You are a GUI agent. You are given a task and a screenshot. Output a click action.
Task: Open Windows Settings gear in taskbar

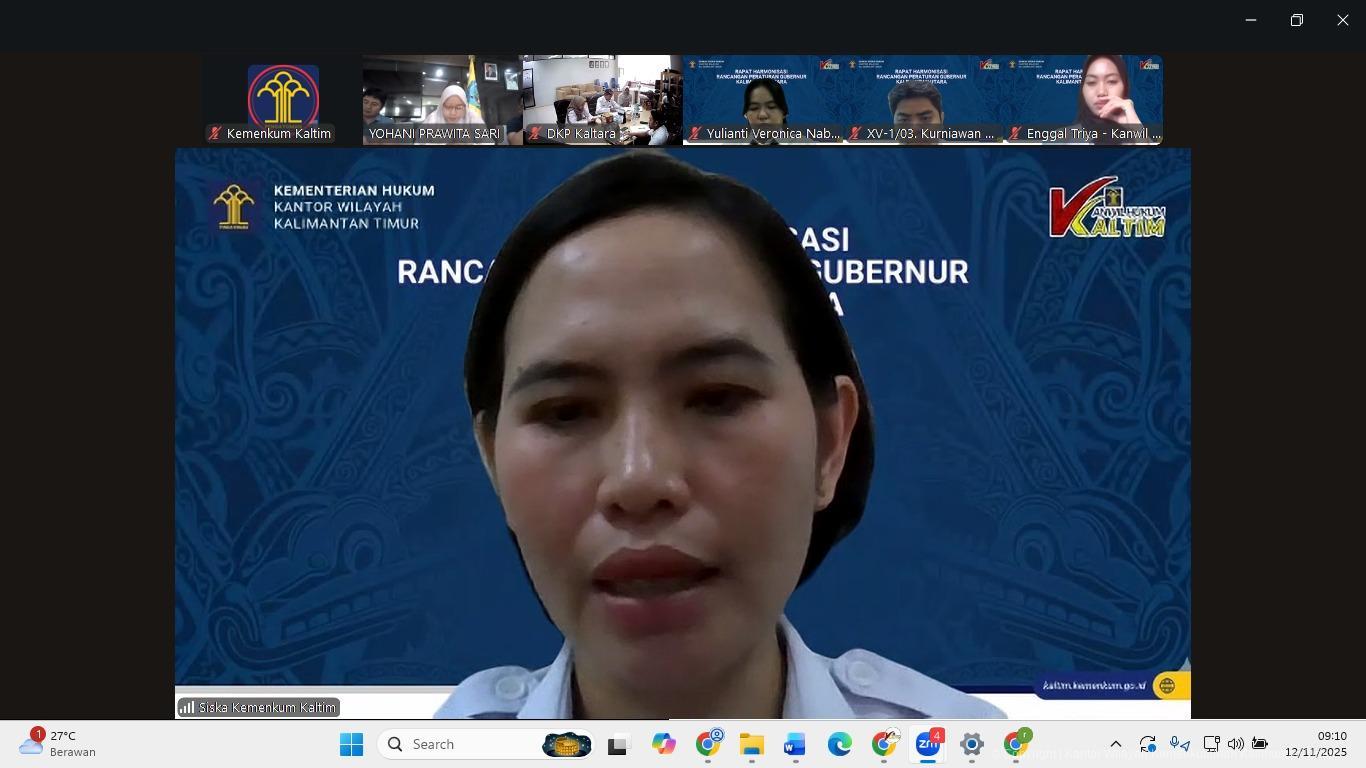[971, 744]
